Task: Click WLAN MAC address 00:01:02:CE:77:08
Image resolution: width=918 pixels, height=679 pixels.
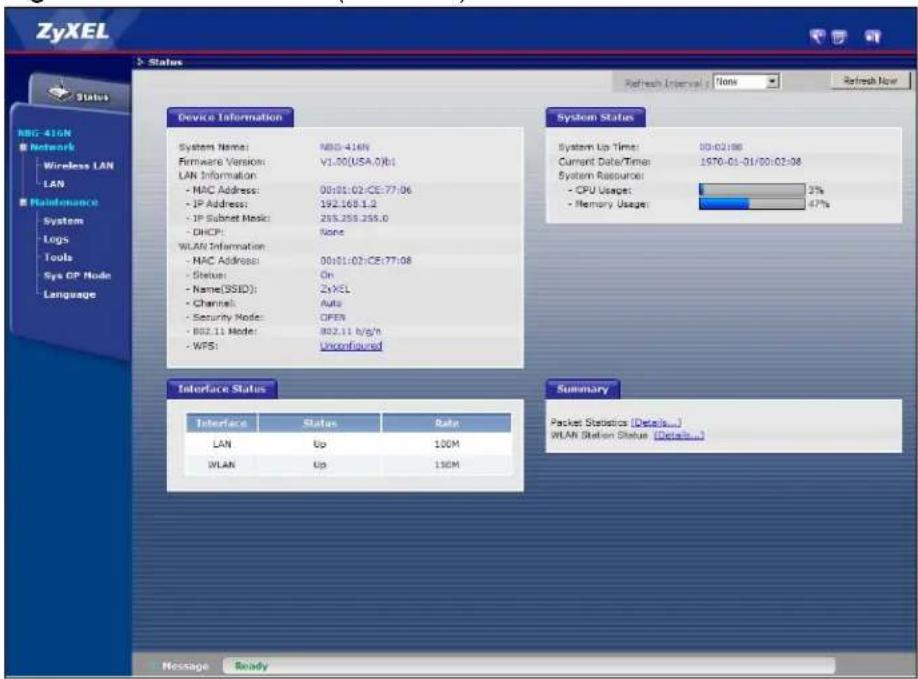Action: click(x=365, y=260)
